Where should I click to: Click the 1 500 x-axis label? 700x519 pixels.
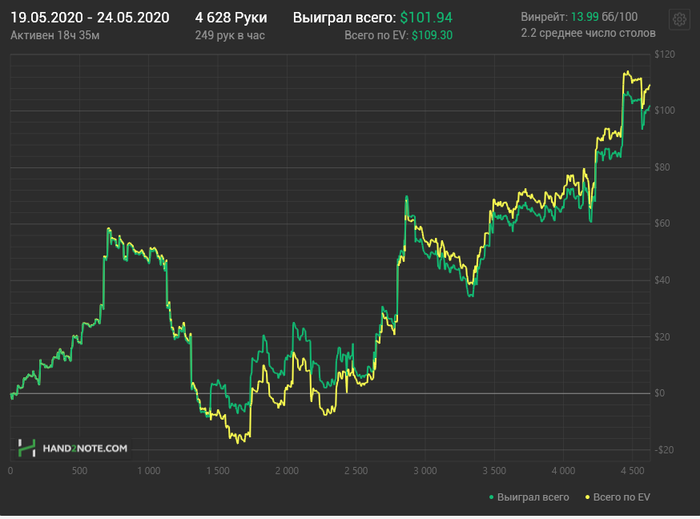[218, 471]
